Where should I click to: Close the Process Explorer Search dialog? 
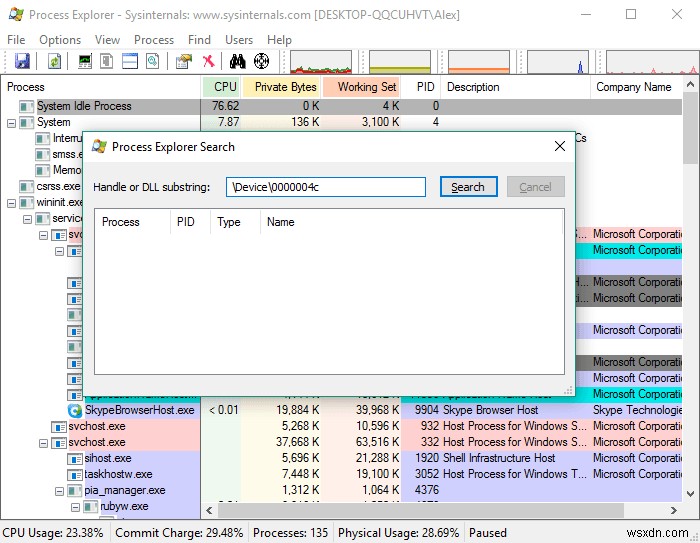[x=560, y=146]
